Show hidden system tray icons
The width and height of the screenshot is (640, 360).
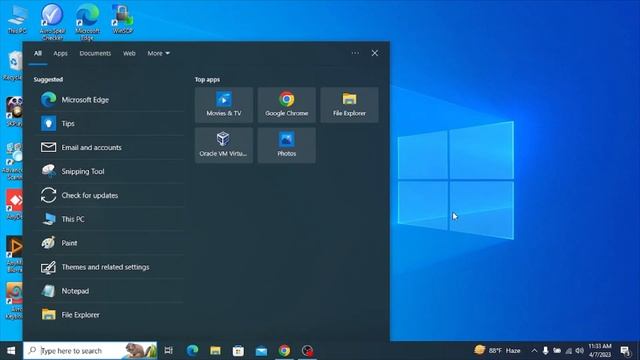[x=534, y=351]
